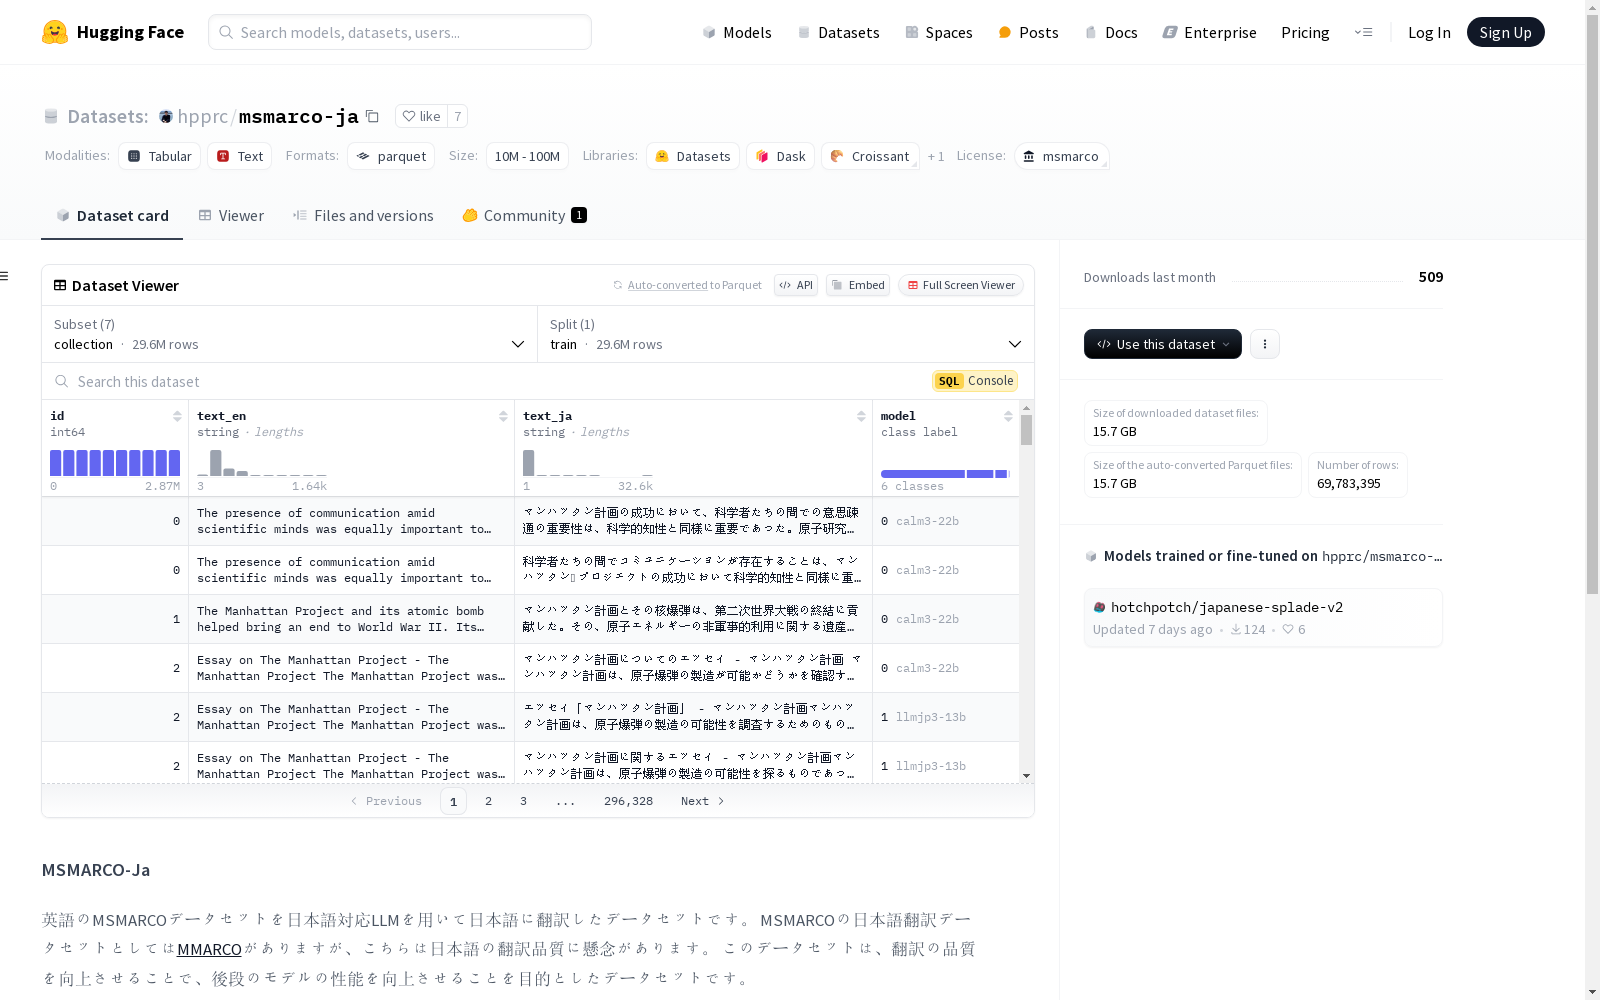Click Previous page in viewer pagination
1600x1000 pixels.
(386, 801)
